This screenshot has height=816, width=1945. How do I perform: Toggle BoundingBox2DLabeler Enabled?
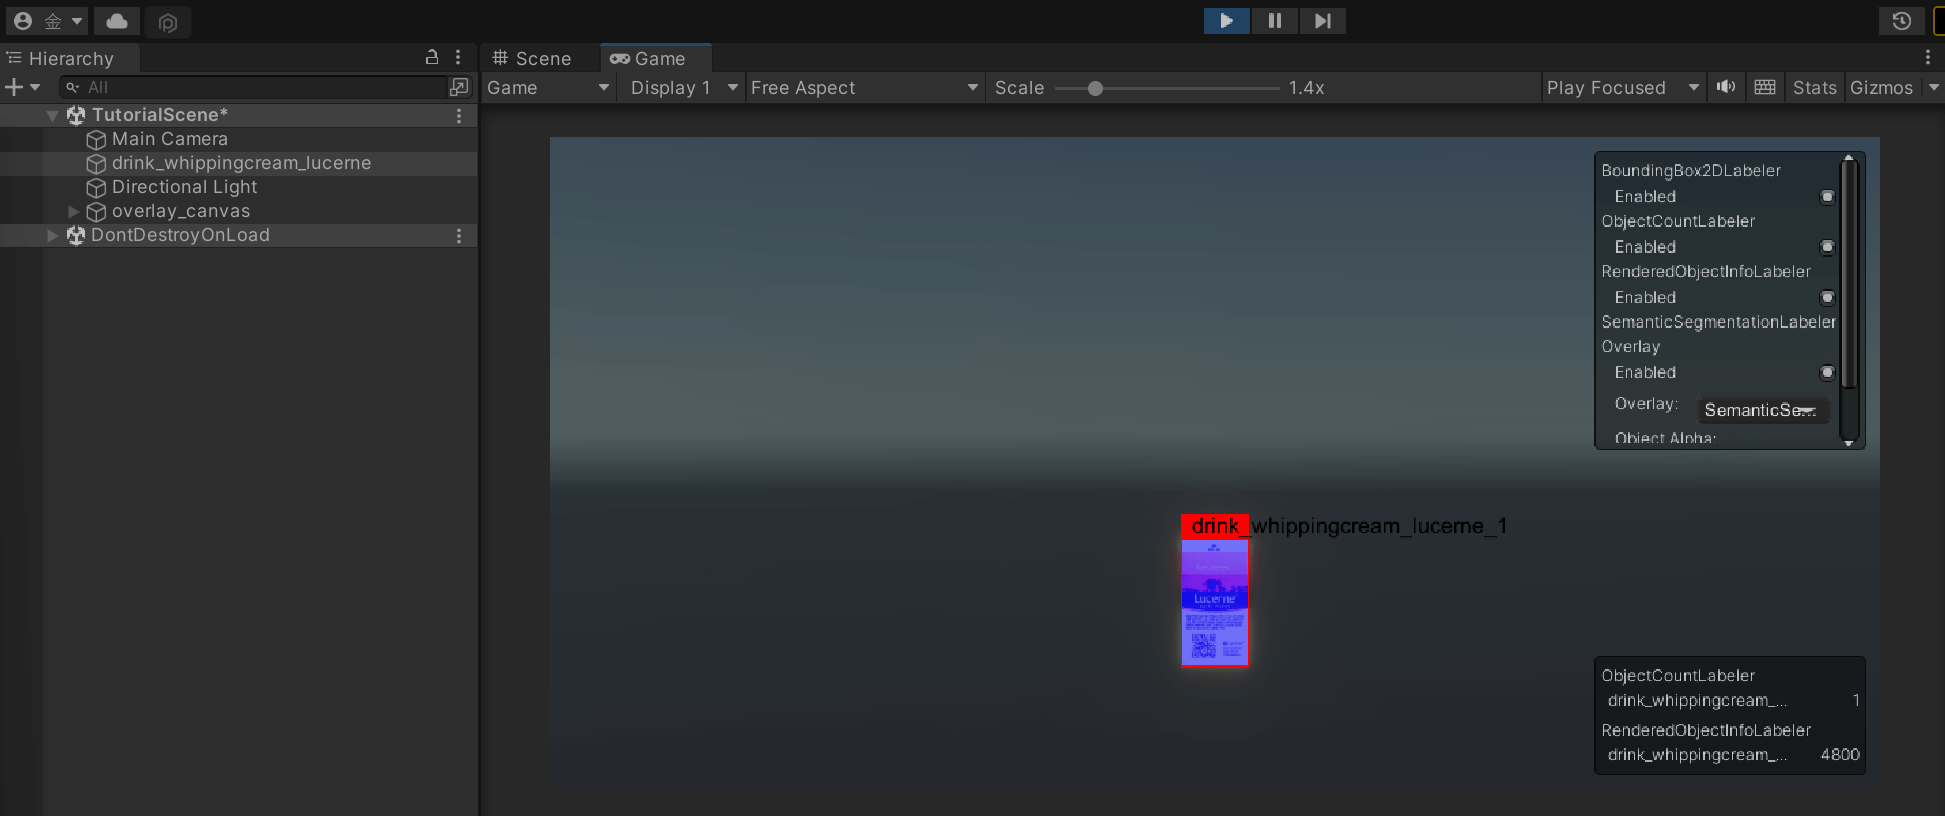coord(1827,197)
